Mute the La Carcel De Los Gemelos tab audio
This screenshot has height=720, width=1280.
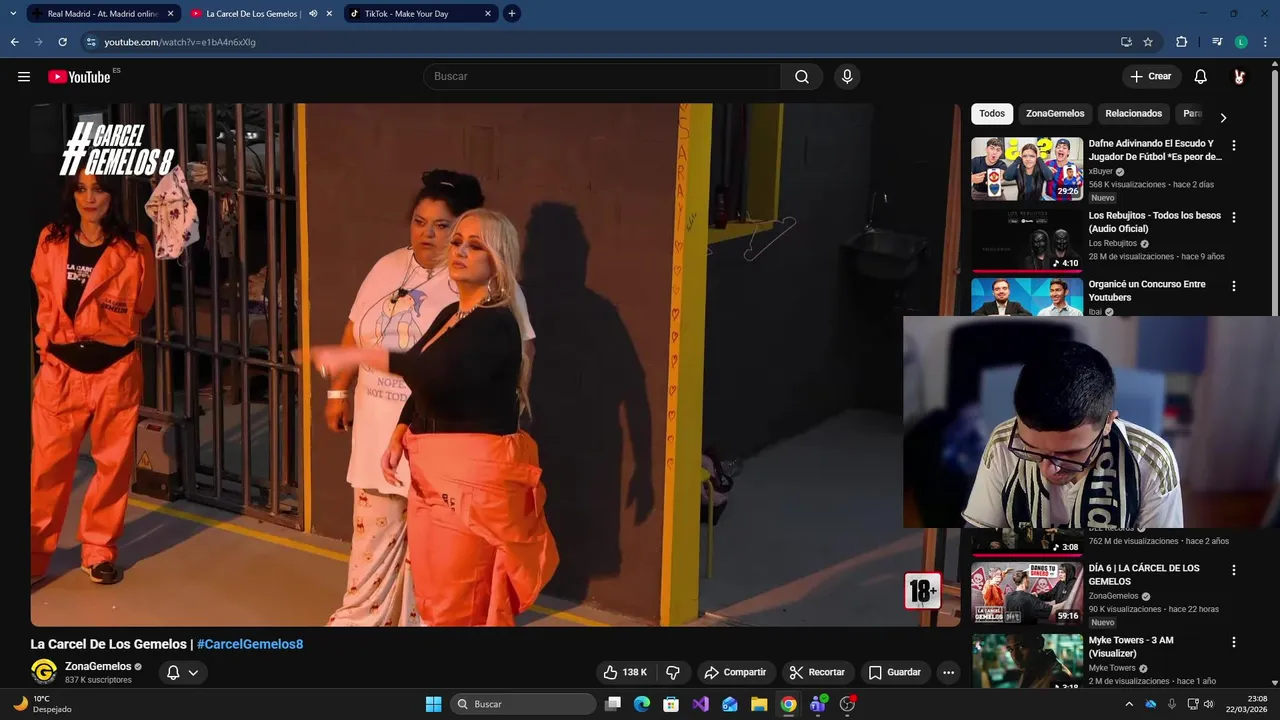click(314, 14)
